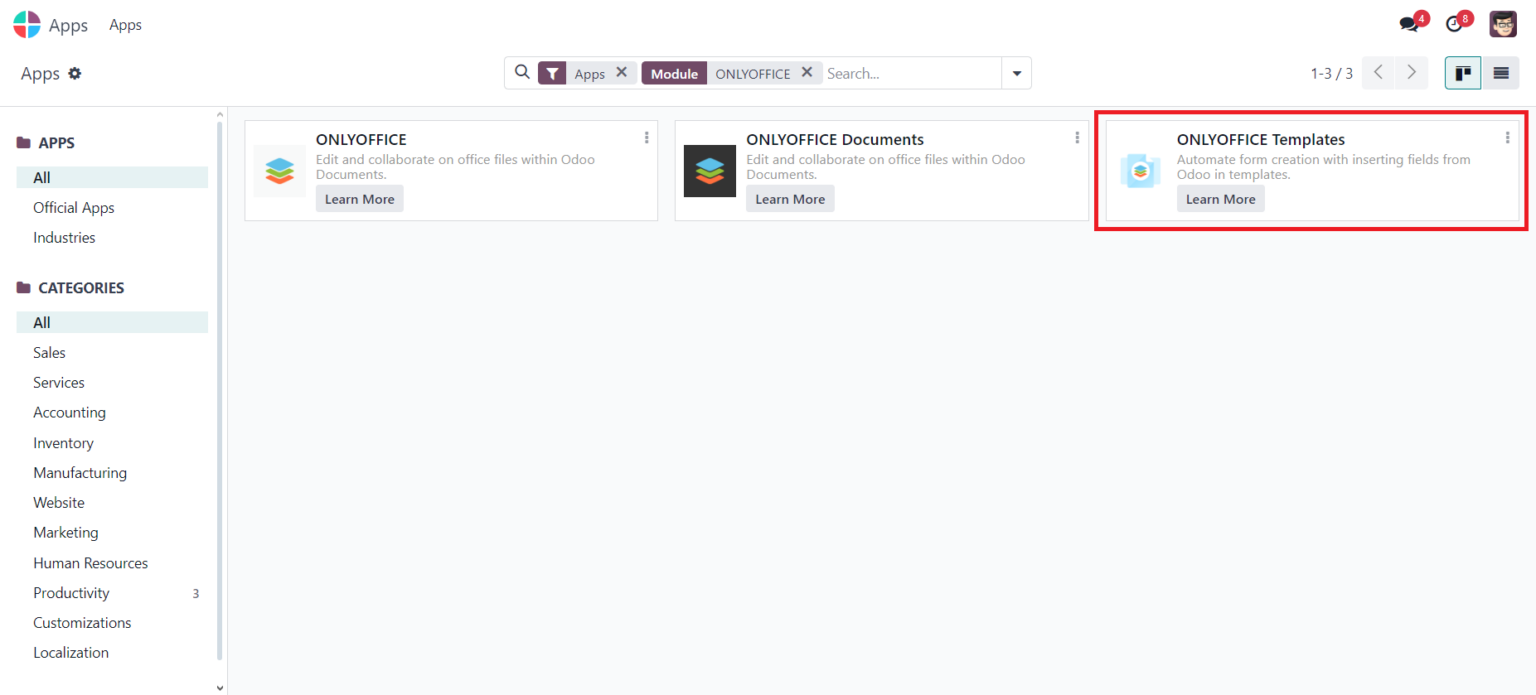Click the next page arrow

click(x=1411, y=72)
